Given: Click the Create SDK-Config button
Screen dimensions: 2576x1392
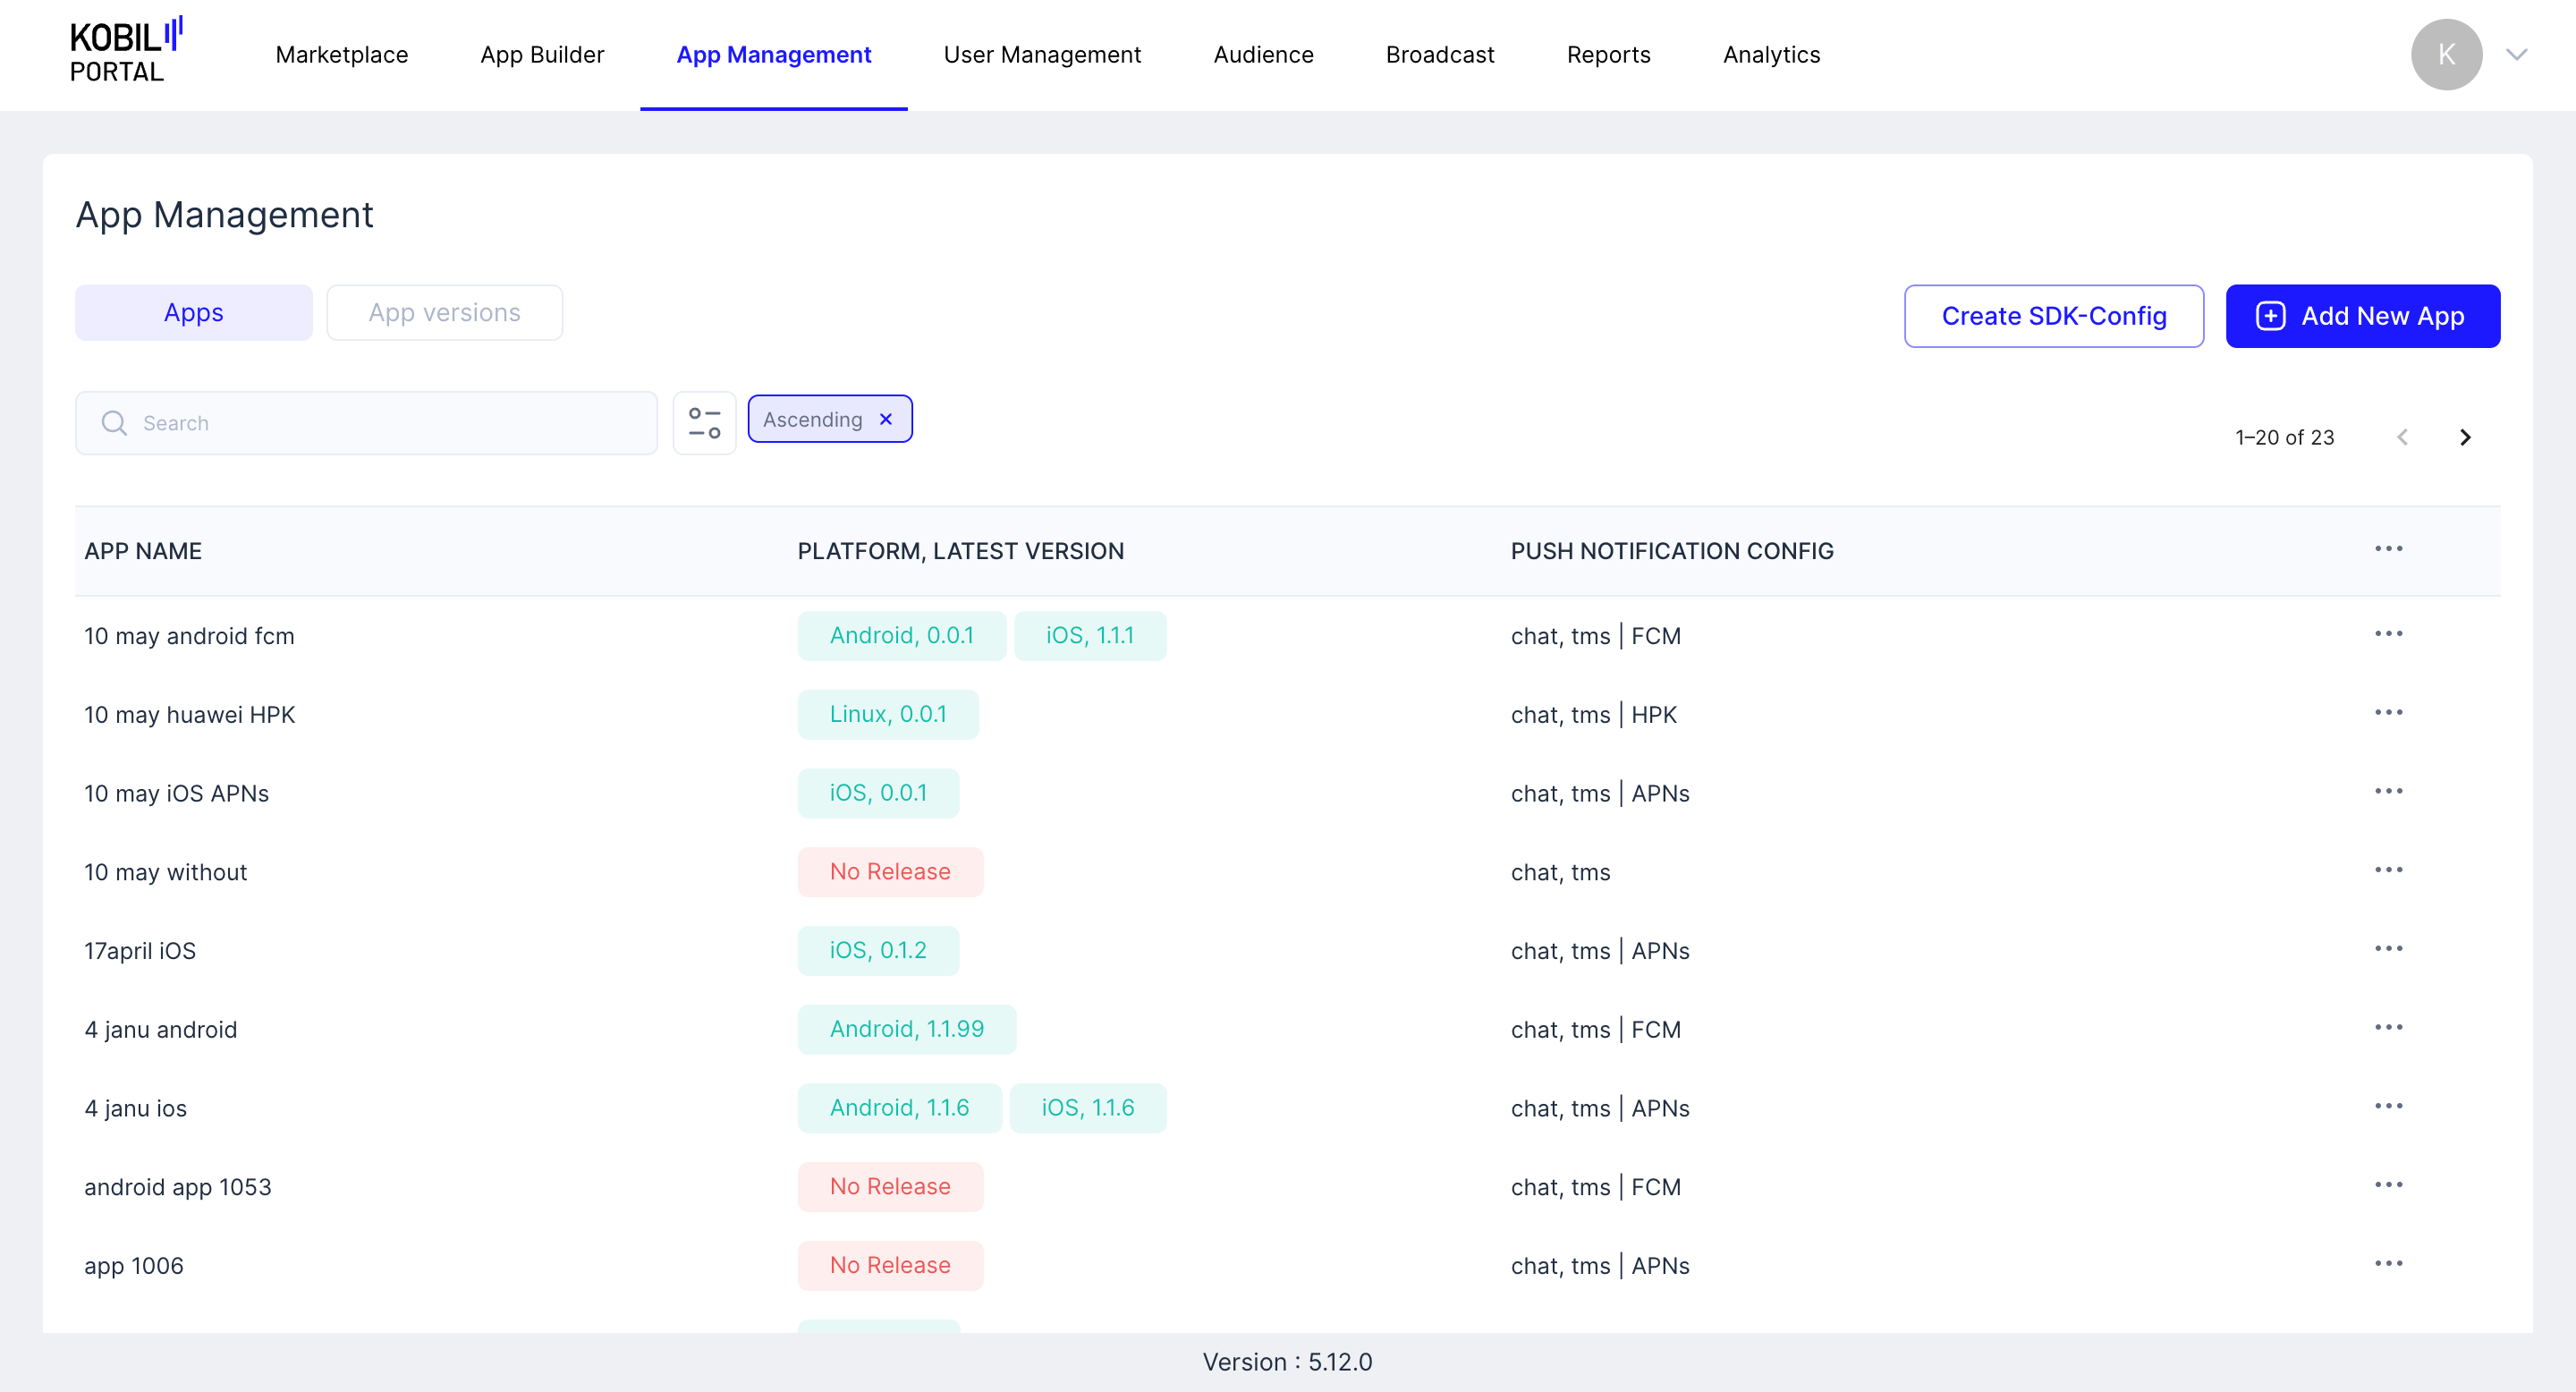Looking at the screenshot, I should tap(2053, 316).
